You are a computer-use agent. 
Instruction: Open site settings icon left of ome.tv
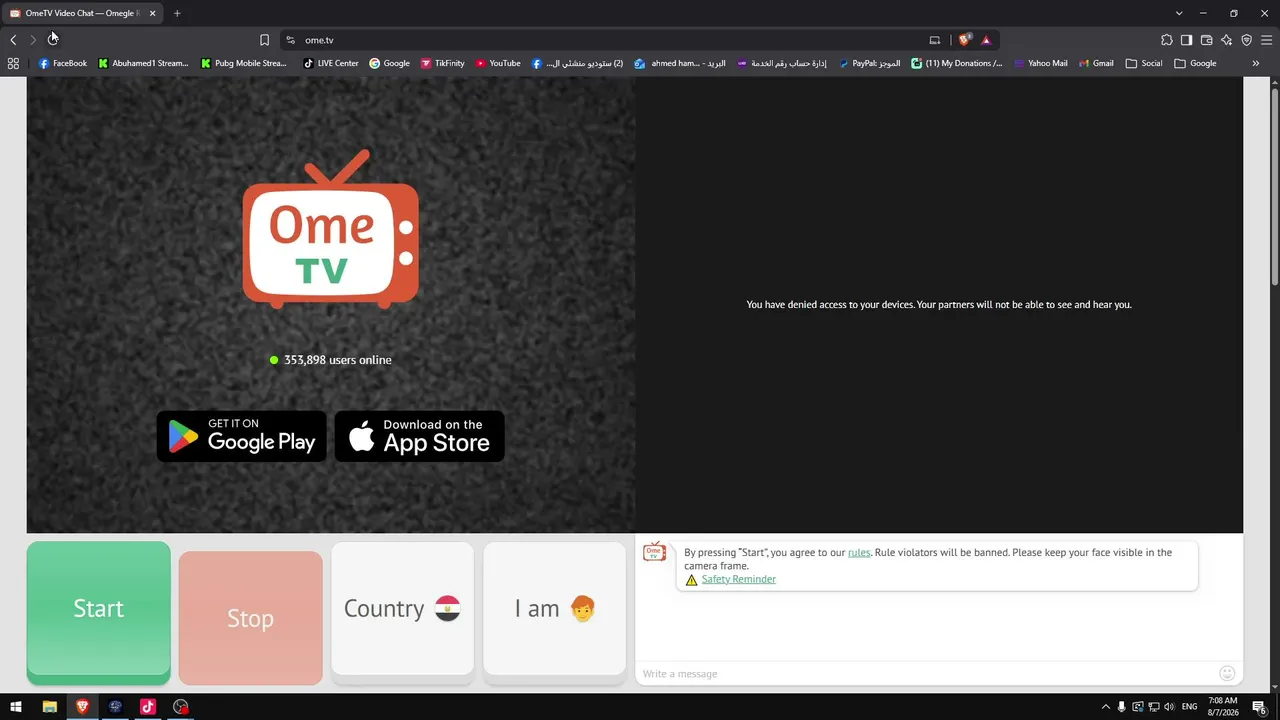(x=290, y=40)
